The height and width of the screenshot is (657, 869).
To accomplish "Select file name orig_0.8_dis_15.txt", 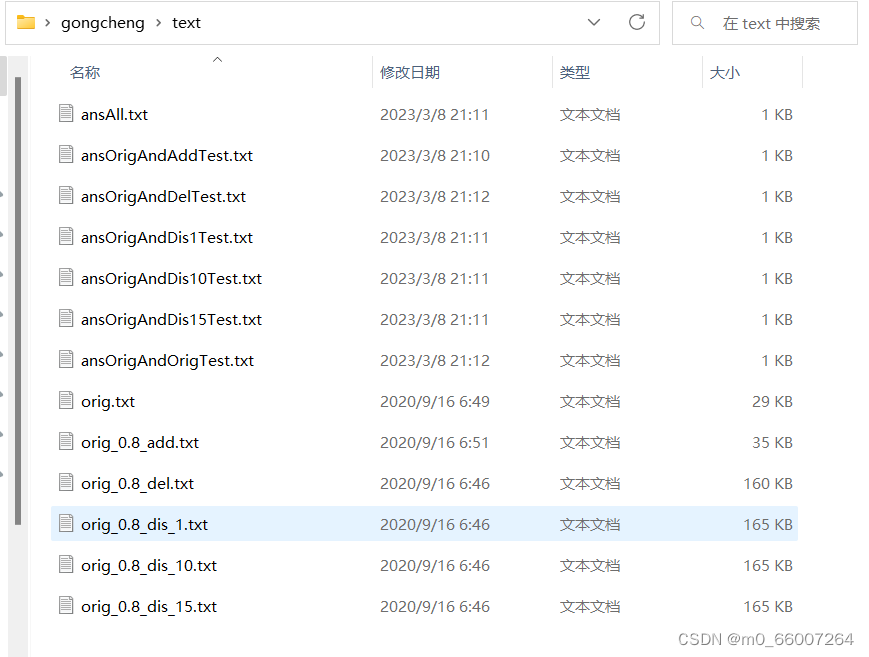I will tap(149, 607).
